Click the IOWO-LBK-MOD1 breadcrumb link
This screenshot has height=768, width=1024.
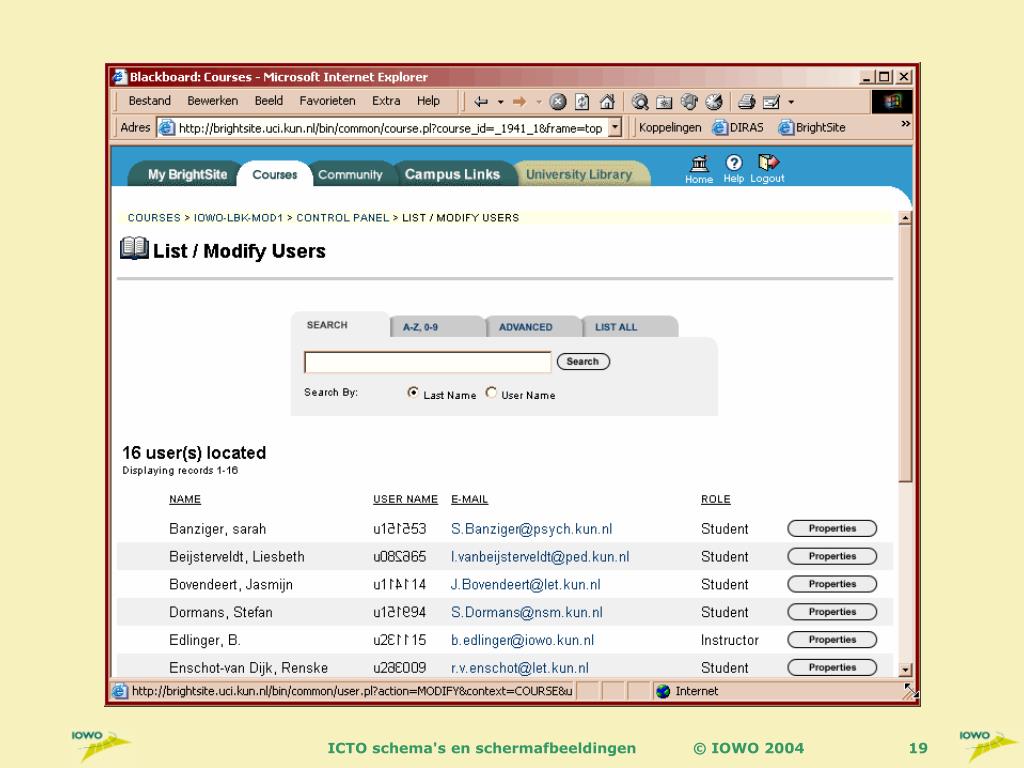point(238,217)
